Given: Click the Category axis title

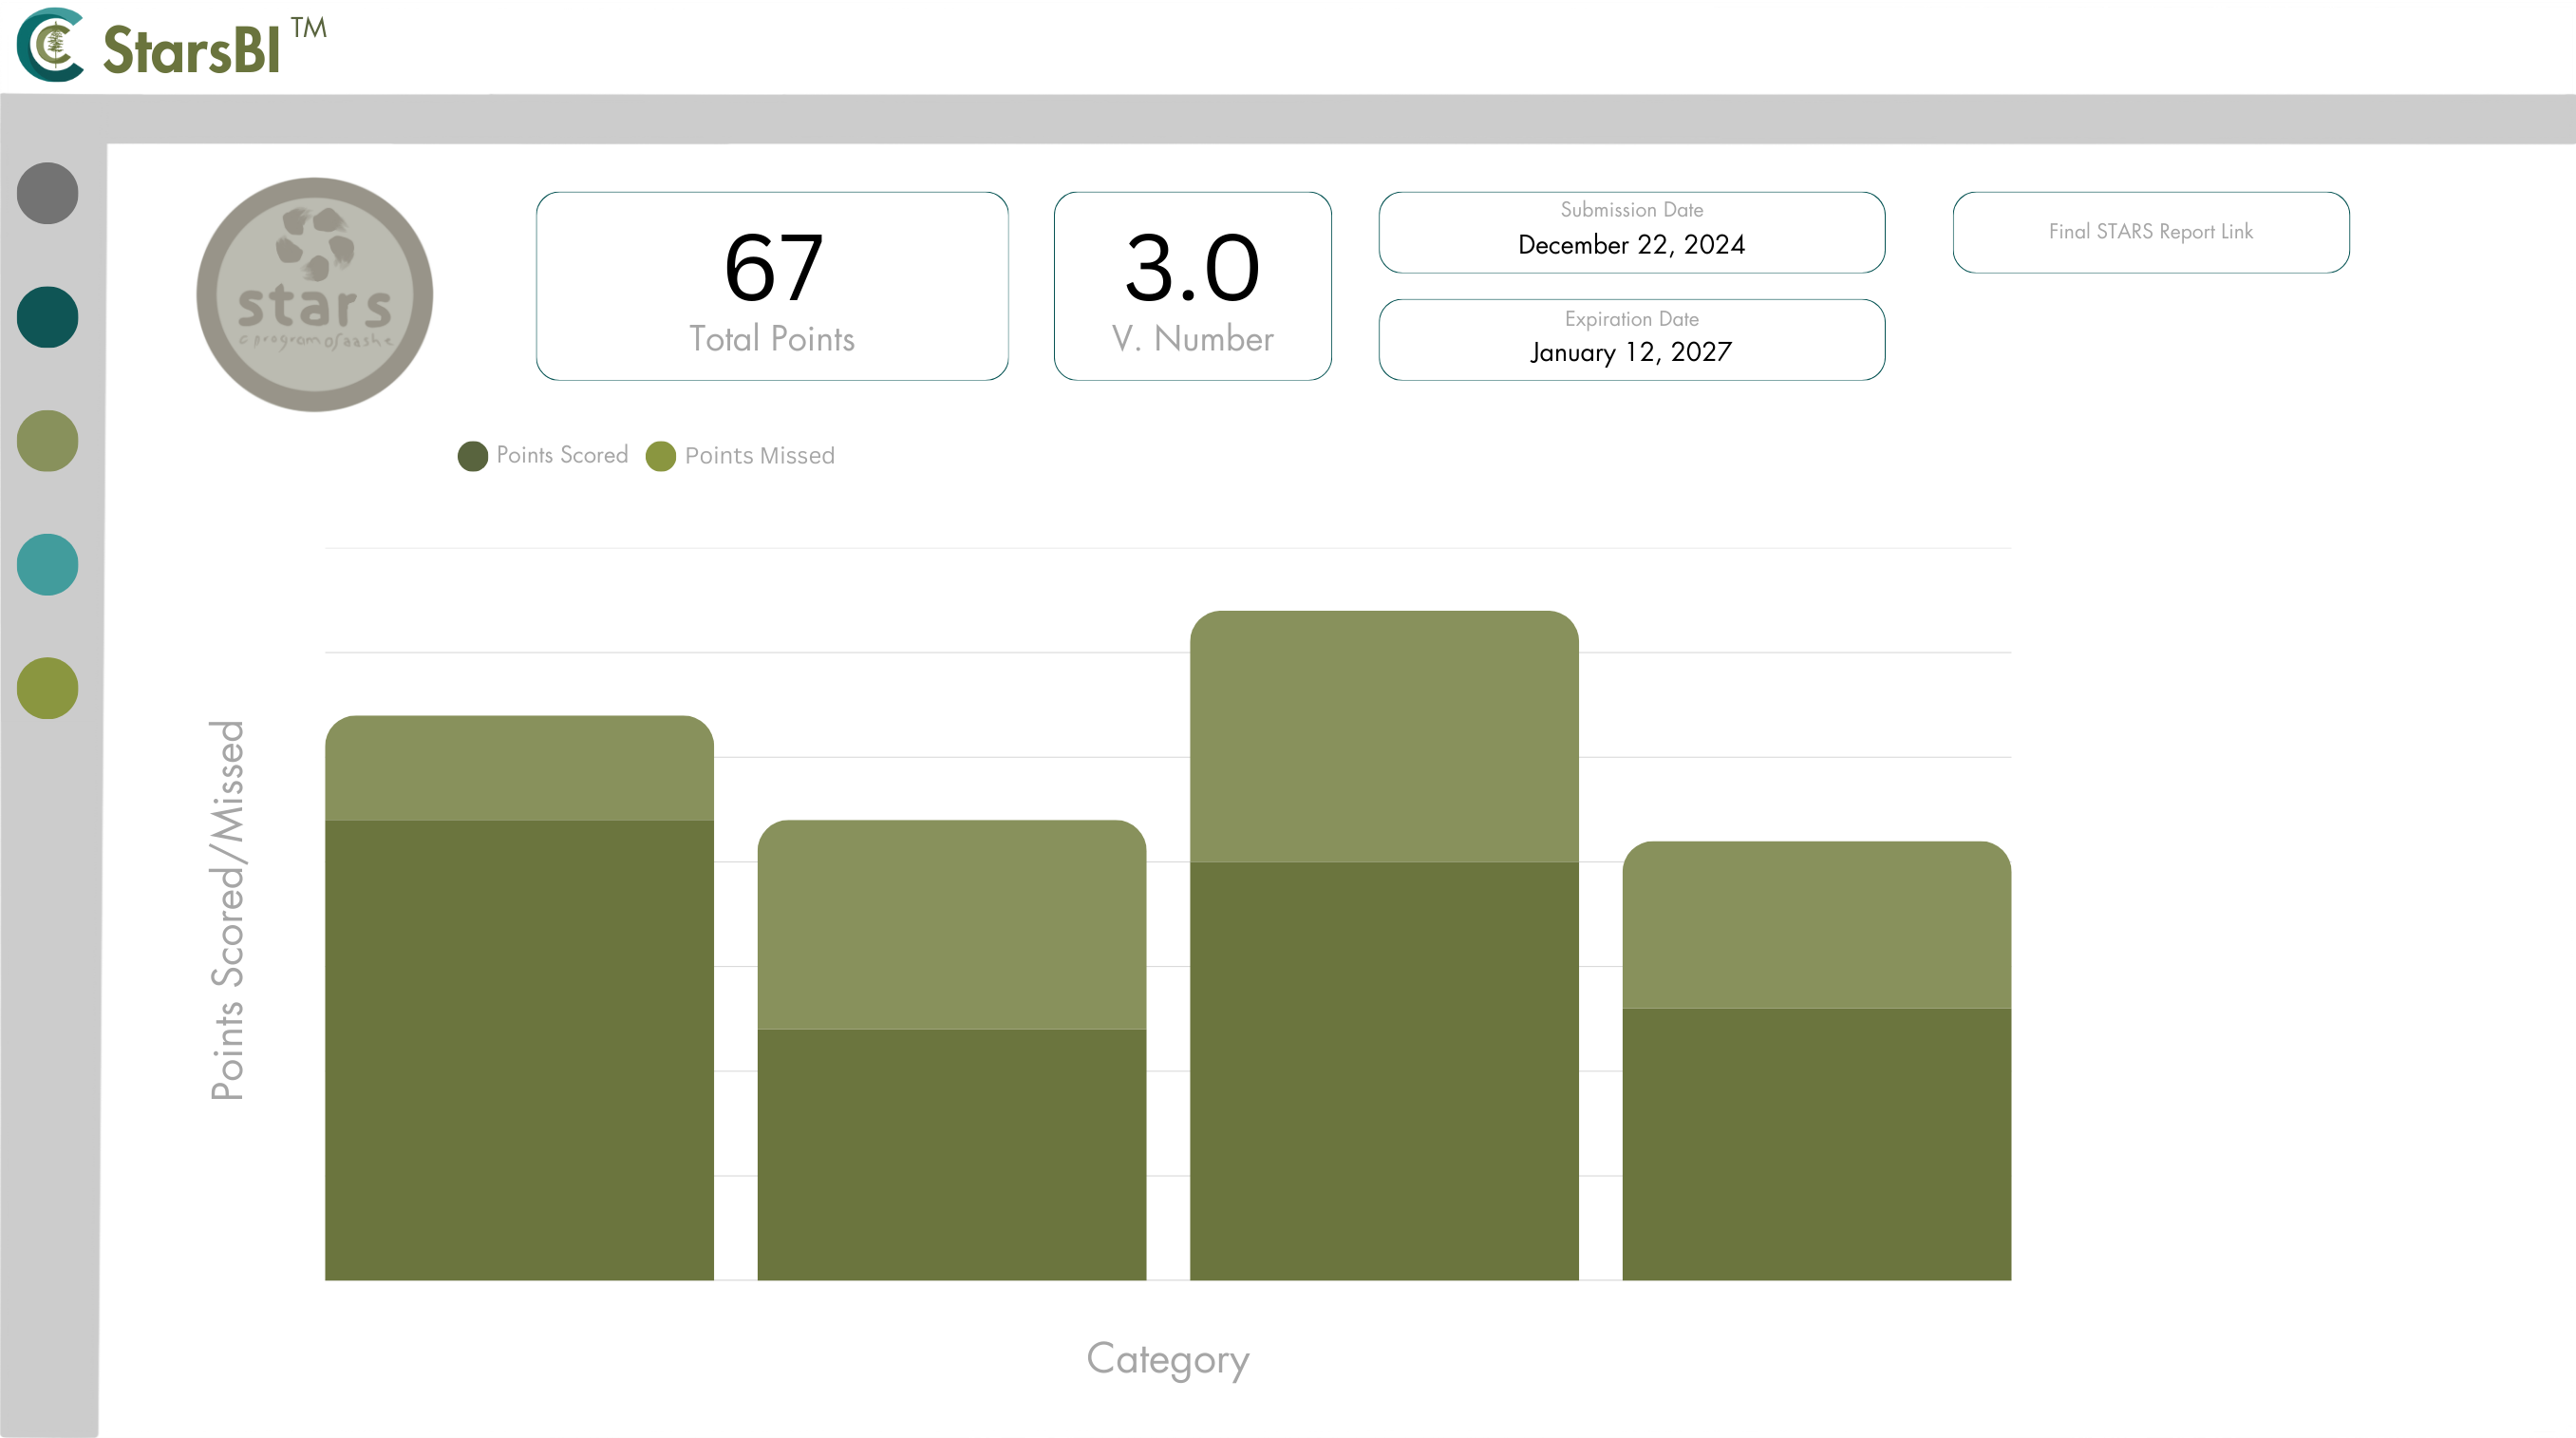Looking at the screenshot, I should 1167,1360.
